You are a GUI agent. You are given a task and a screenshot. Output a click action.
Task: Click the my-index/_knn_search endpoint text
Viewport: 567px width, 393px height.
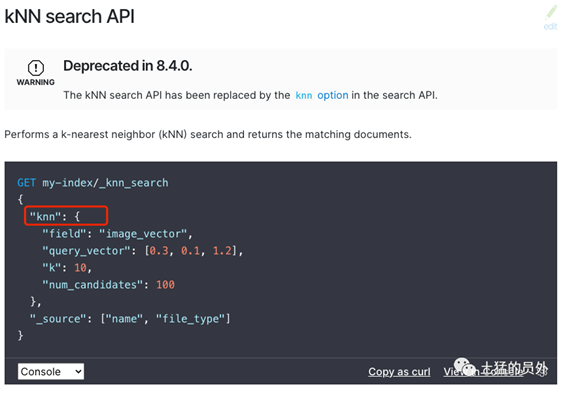[105, 183]
